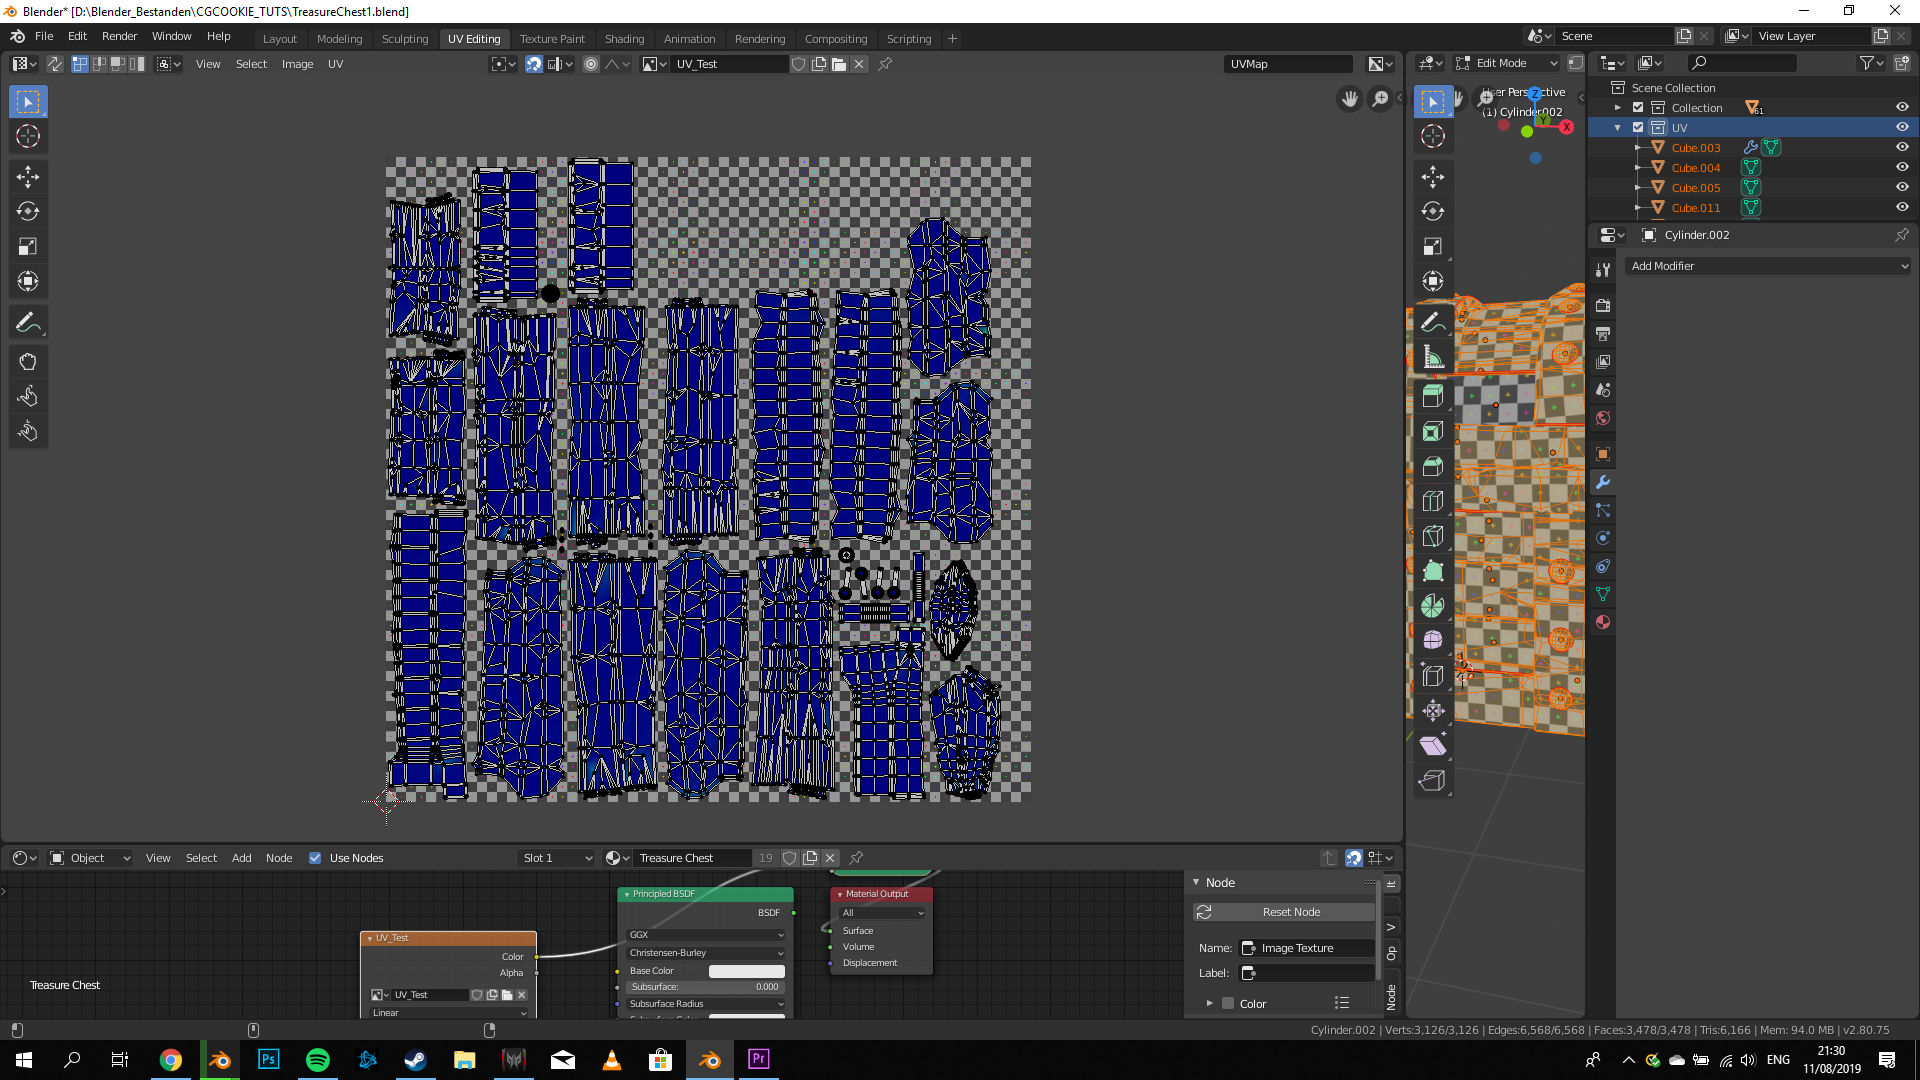Viewport: 1920px width, 1080px height.
Task: Collapse the UV collection tree
Action: pos(1617,128)
